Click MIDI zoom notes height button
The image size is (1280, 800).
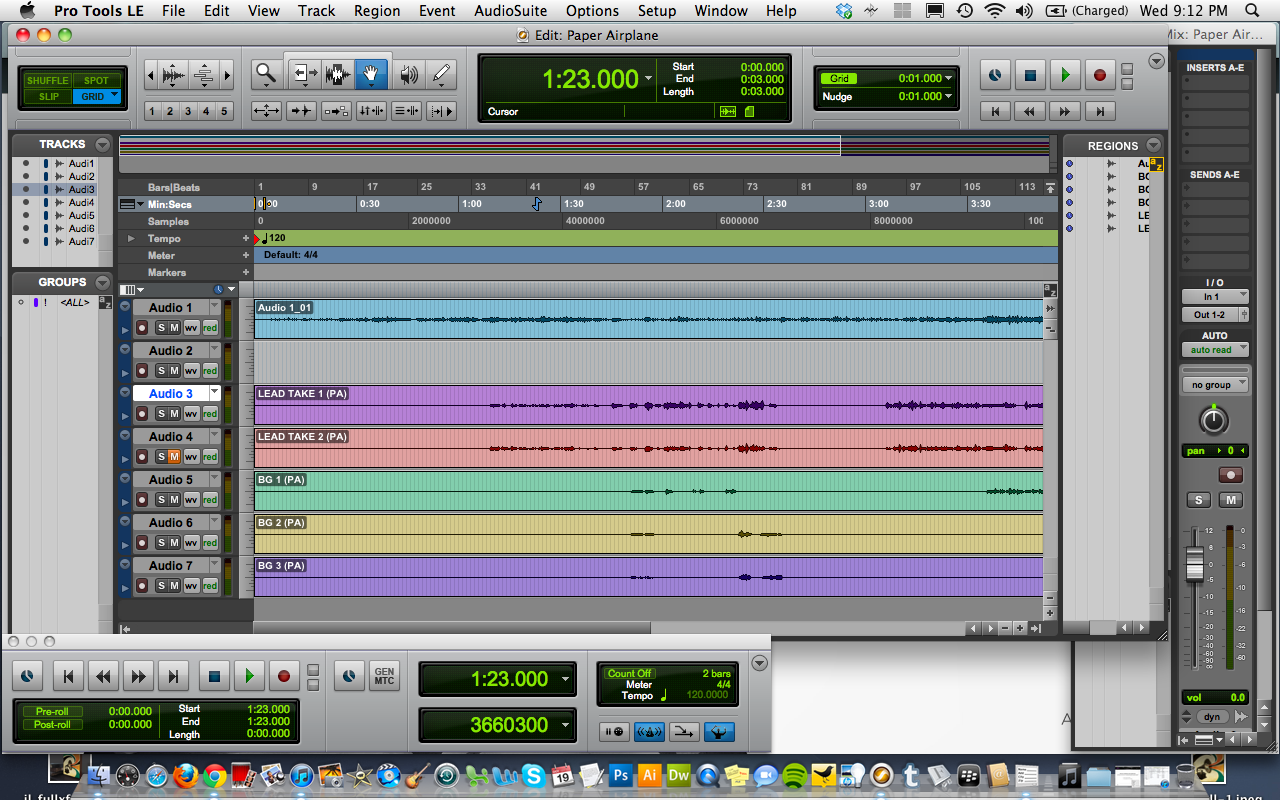click(203, 75)
